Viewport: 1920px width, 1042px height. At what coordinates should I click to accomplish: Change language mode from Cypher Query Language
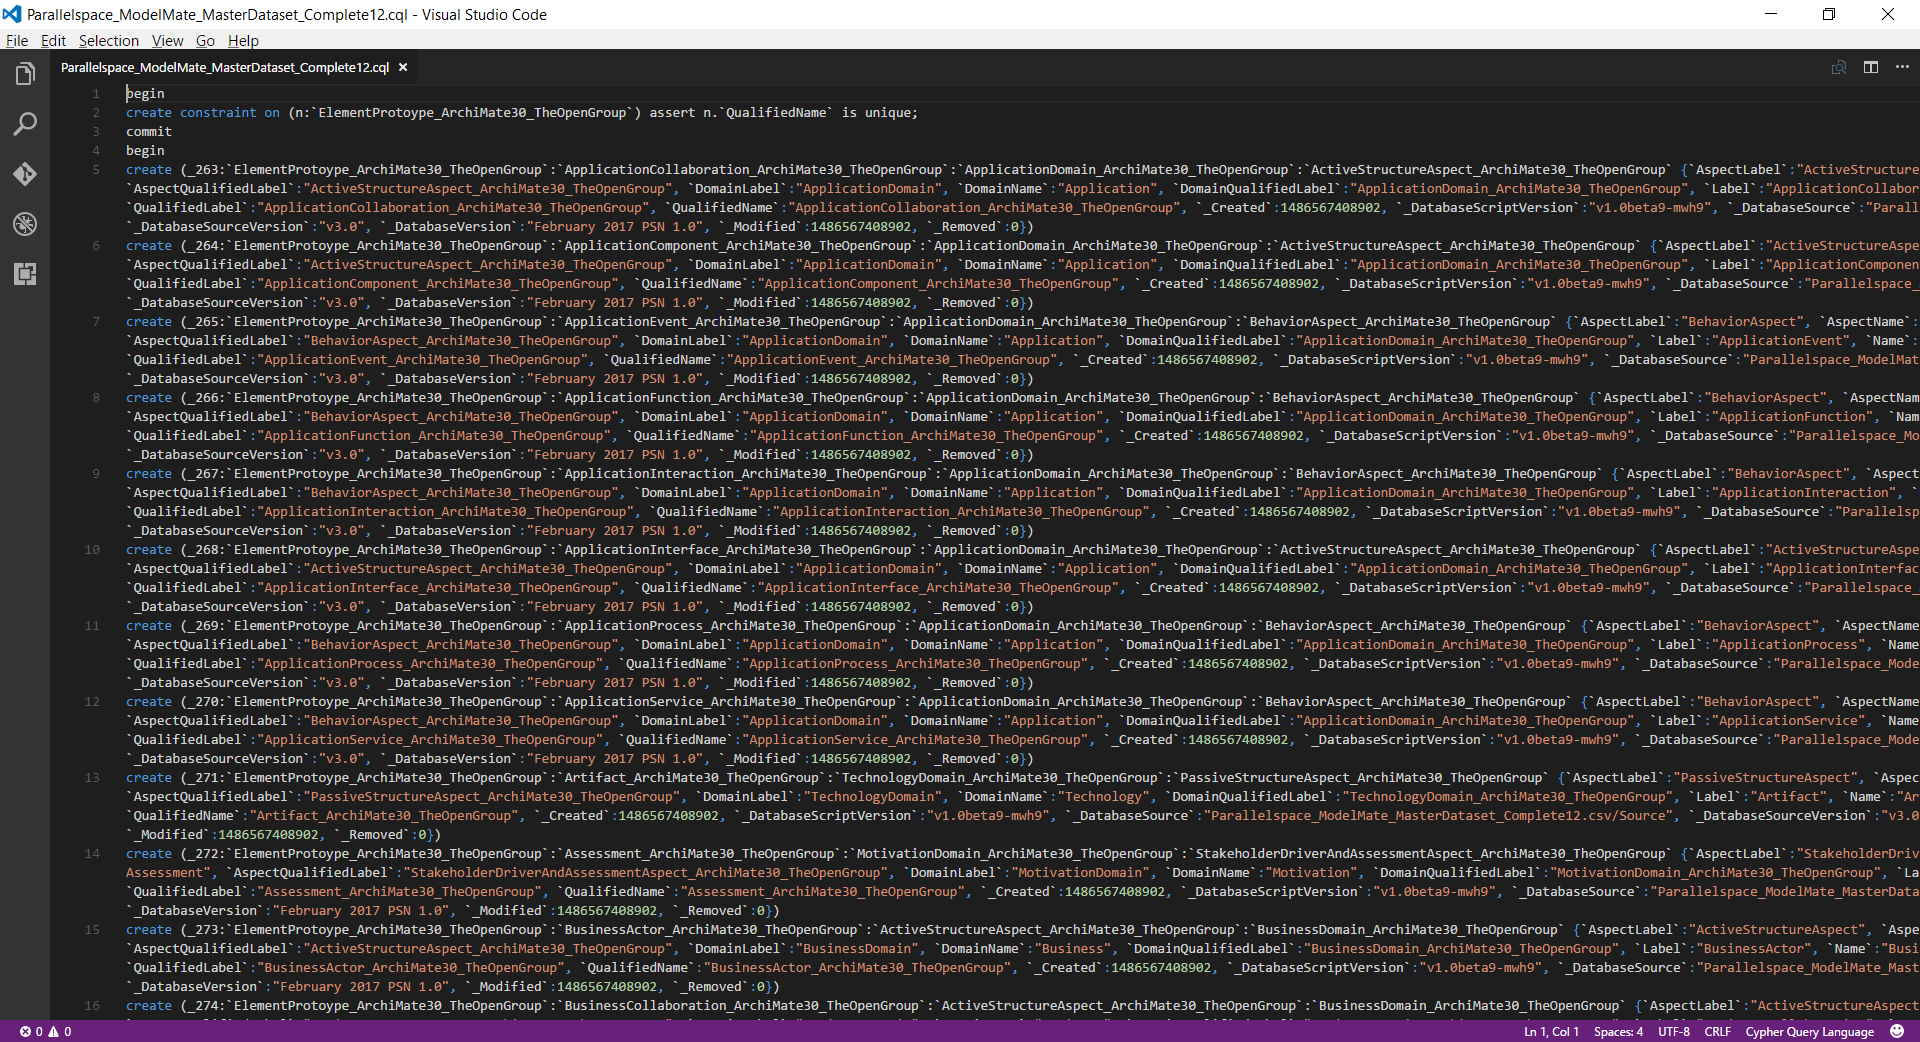[x=1809, y=1031]
